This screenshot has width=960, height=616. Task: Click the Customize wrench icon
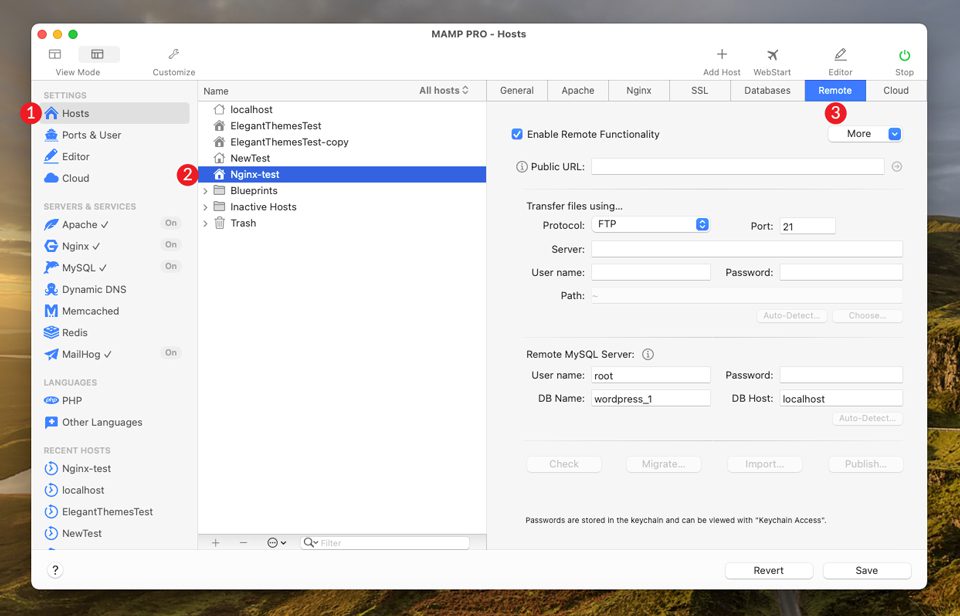click(173, 56)
